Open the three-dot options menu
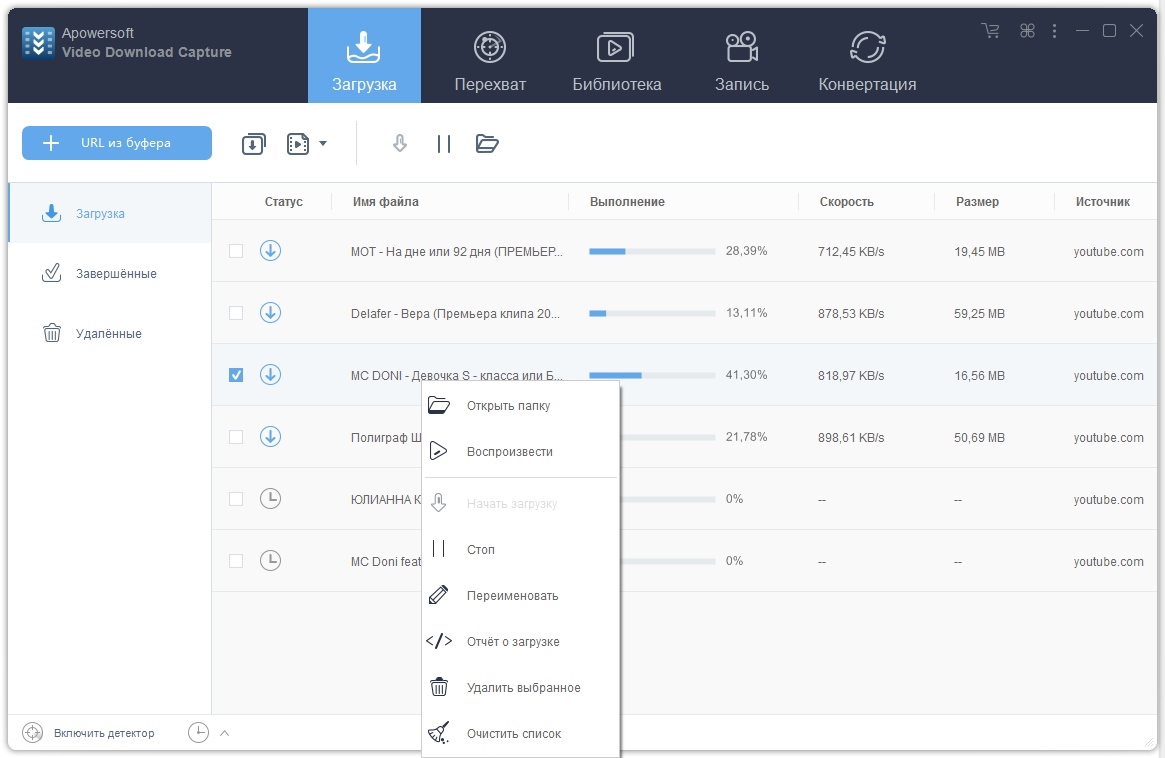The height and width of the screenshot is (758, 1165). coord(1054,31)
